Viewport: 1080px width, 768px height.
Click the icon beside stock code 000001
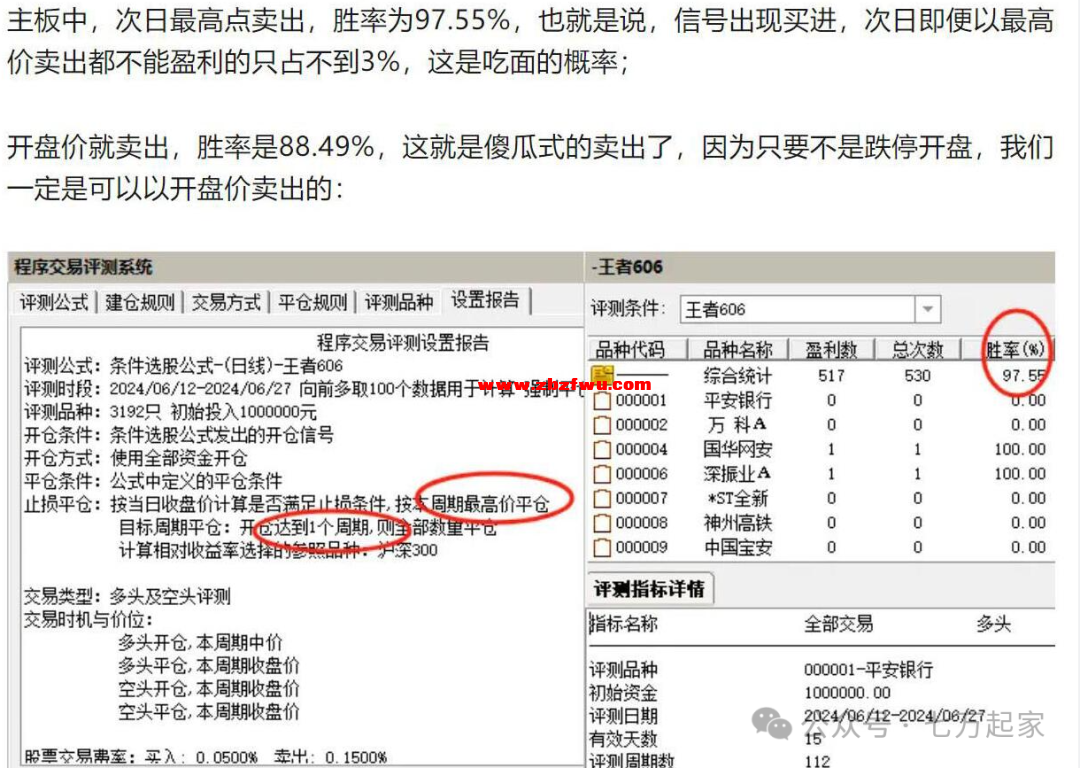tap(602, 401)
